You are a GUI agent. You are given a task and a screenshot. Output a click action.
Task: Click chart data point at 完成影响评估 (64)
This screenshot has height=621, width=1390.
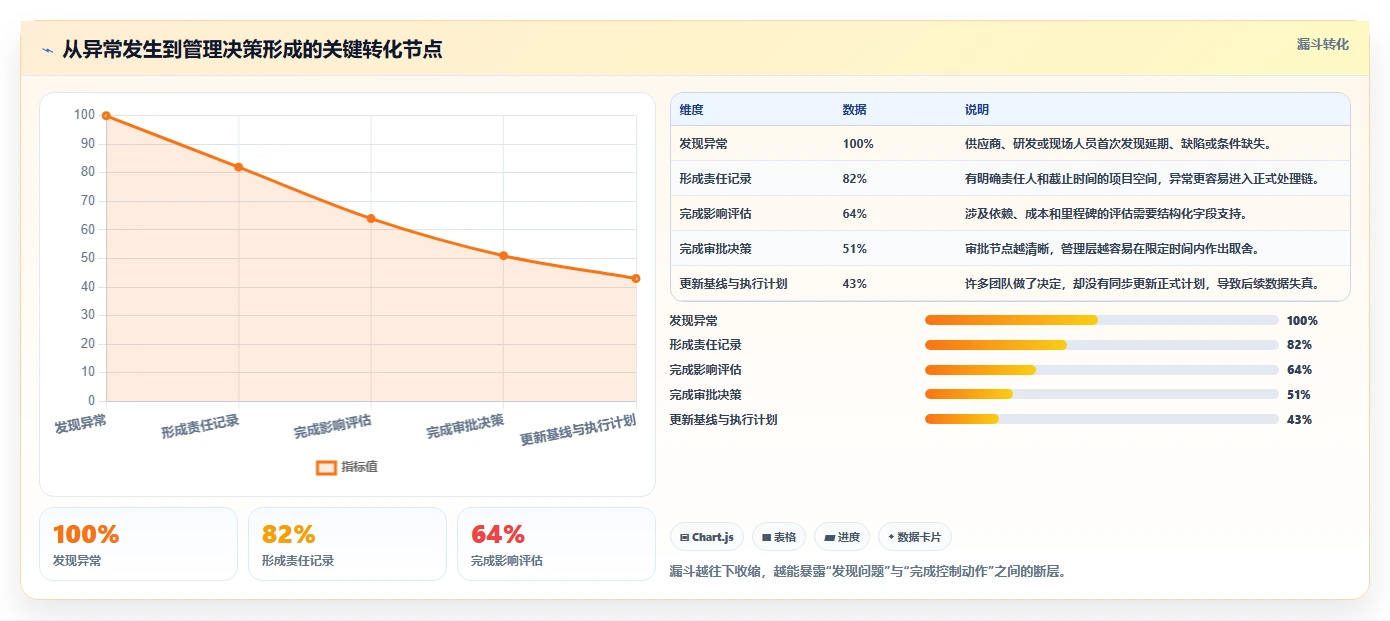[371, 218]
